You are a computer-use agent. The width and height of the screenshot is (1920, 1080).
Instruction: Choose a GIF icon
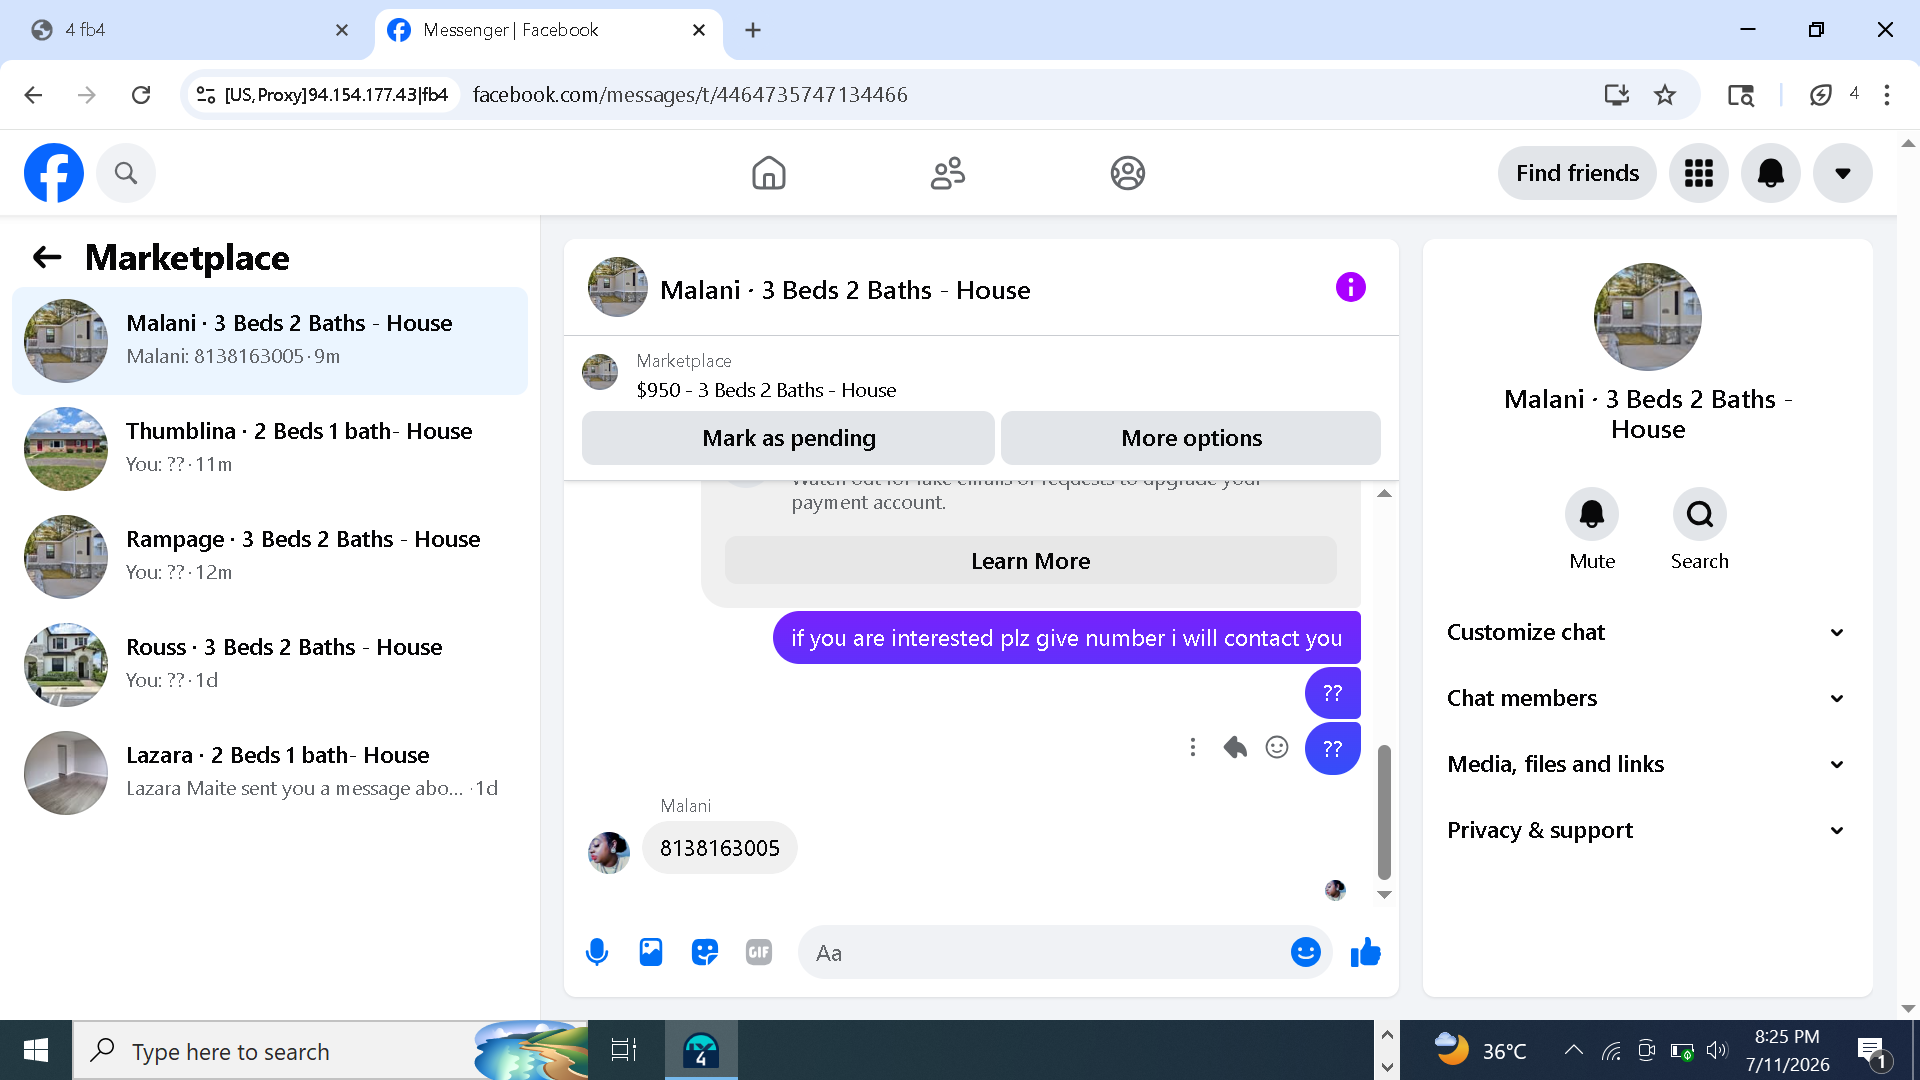(x=759, y=952)
